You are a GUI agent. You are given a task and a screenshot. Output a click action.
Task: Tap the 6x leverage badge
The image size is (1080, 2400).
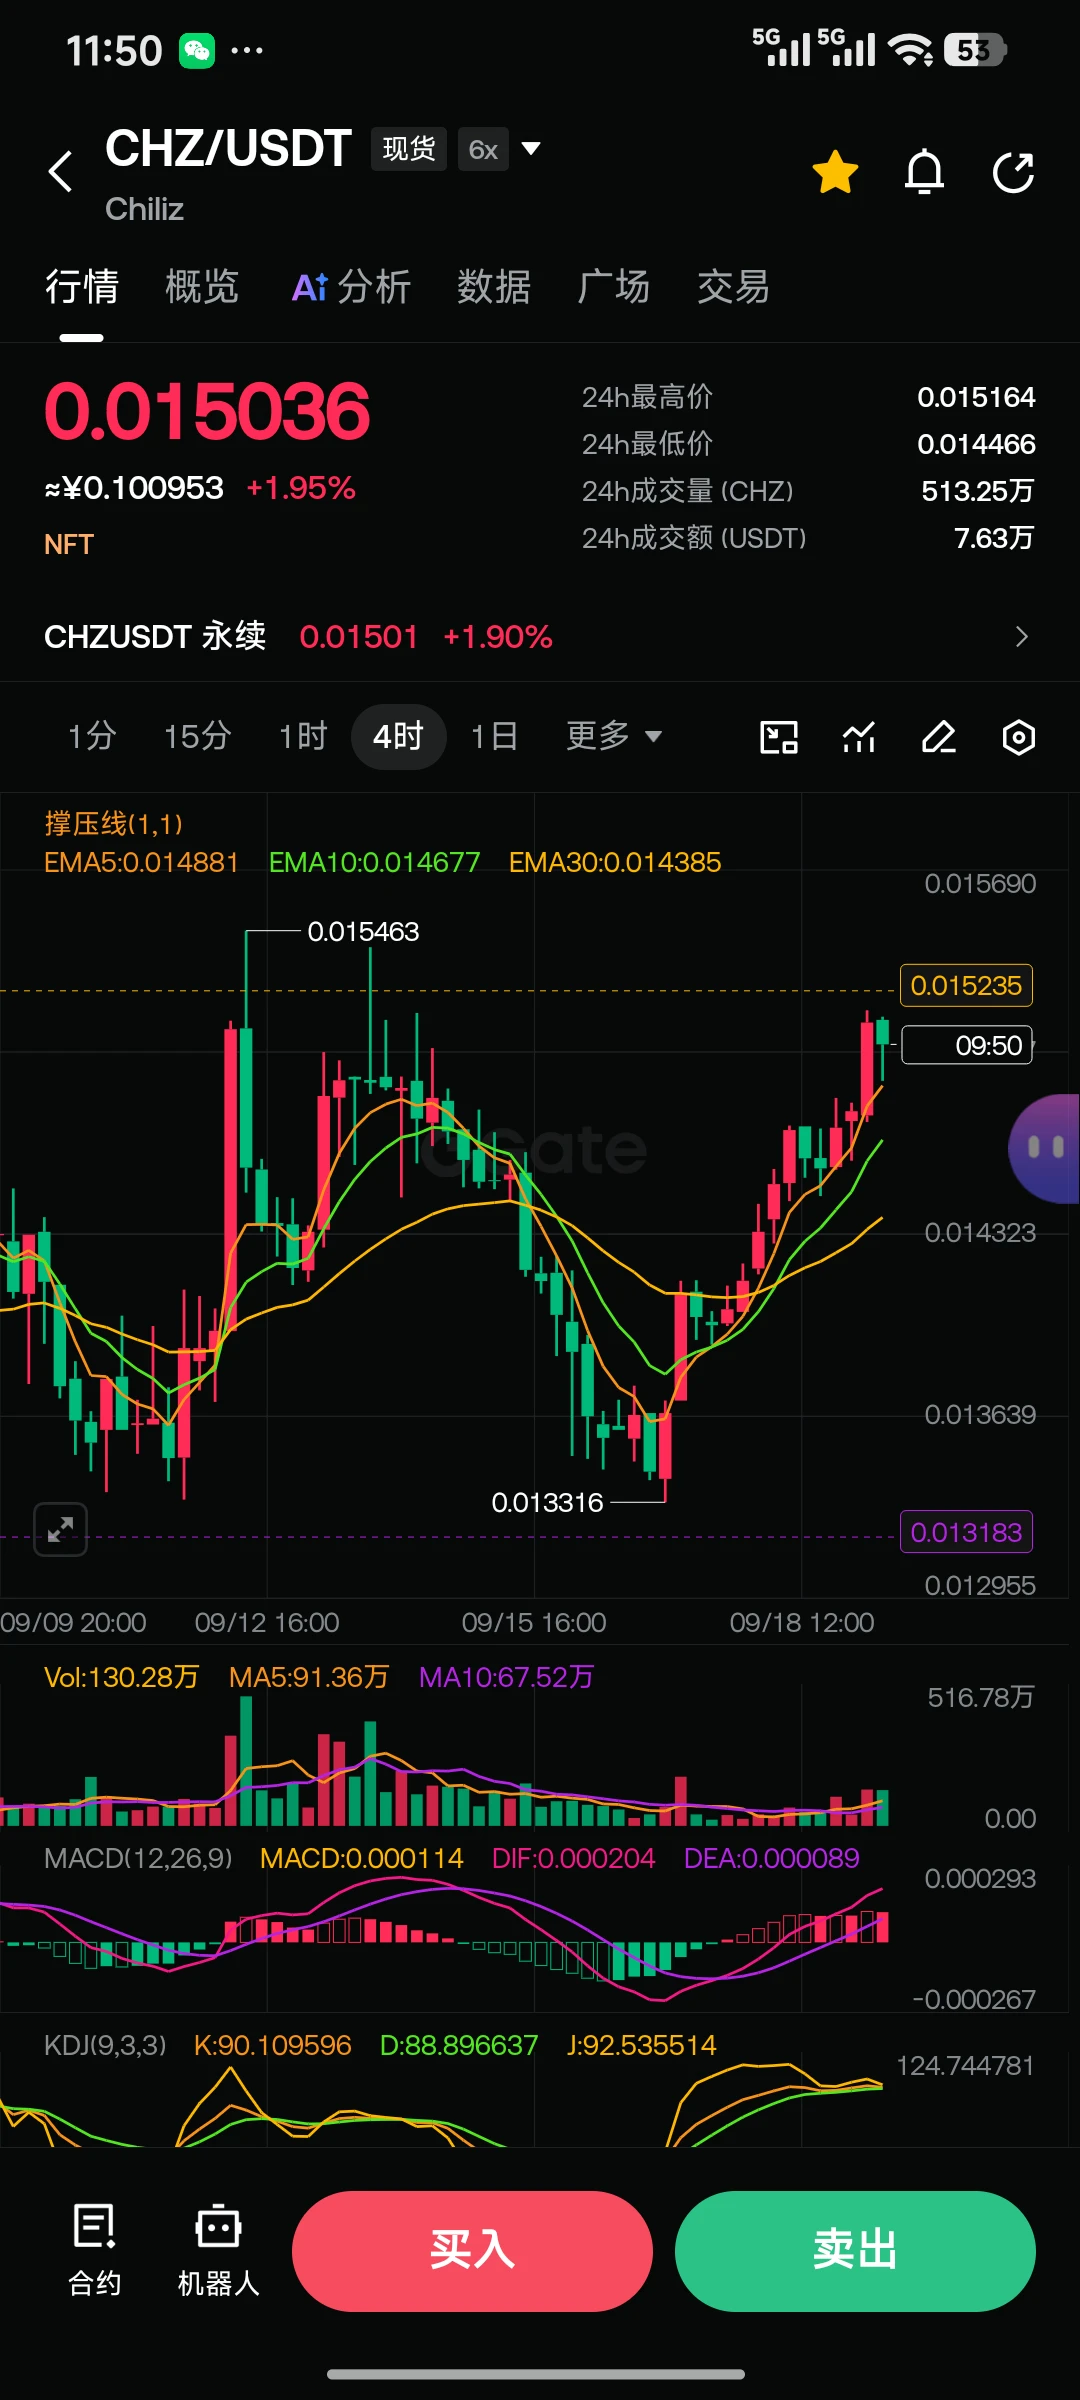pyautogui.click(x=483, y=149)
